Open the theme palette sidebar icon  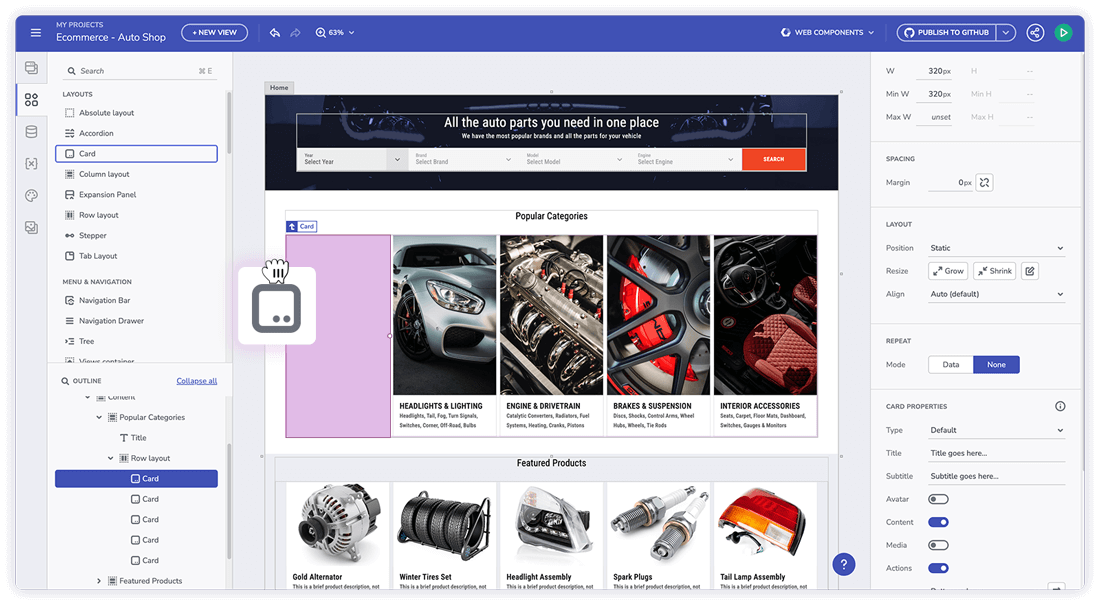tap(32, 196)
